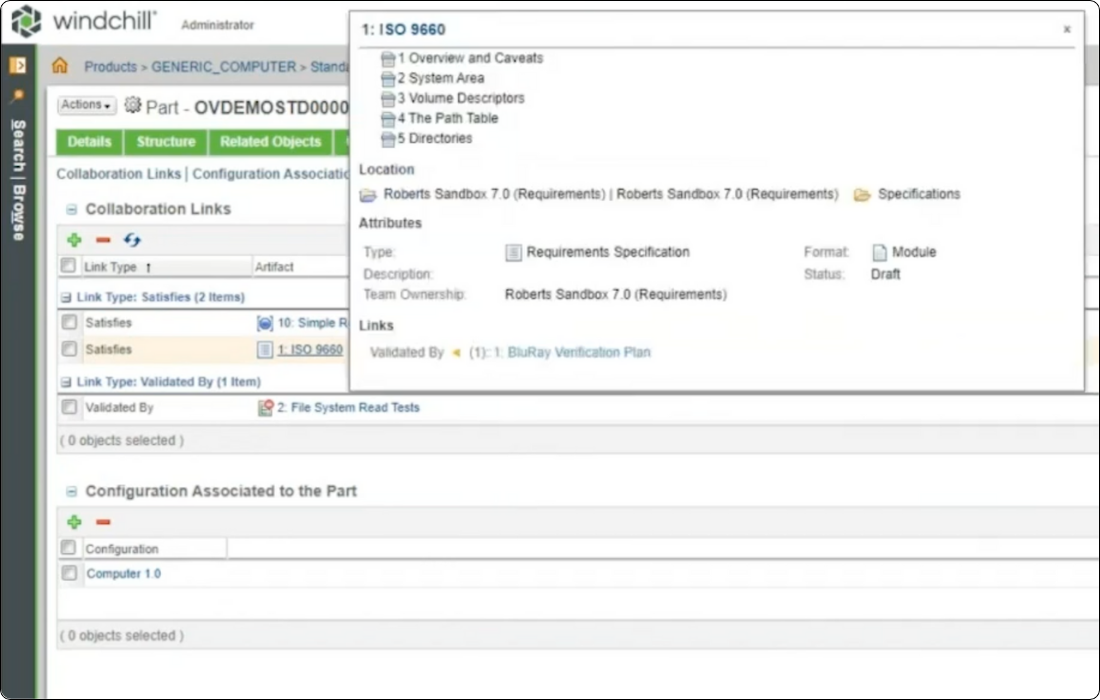Open Products breadcrumb link
The image size is (1100, 700).
tap(111, 67)
